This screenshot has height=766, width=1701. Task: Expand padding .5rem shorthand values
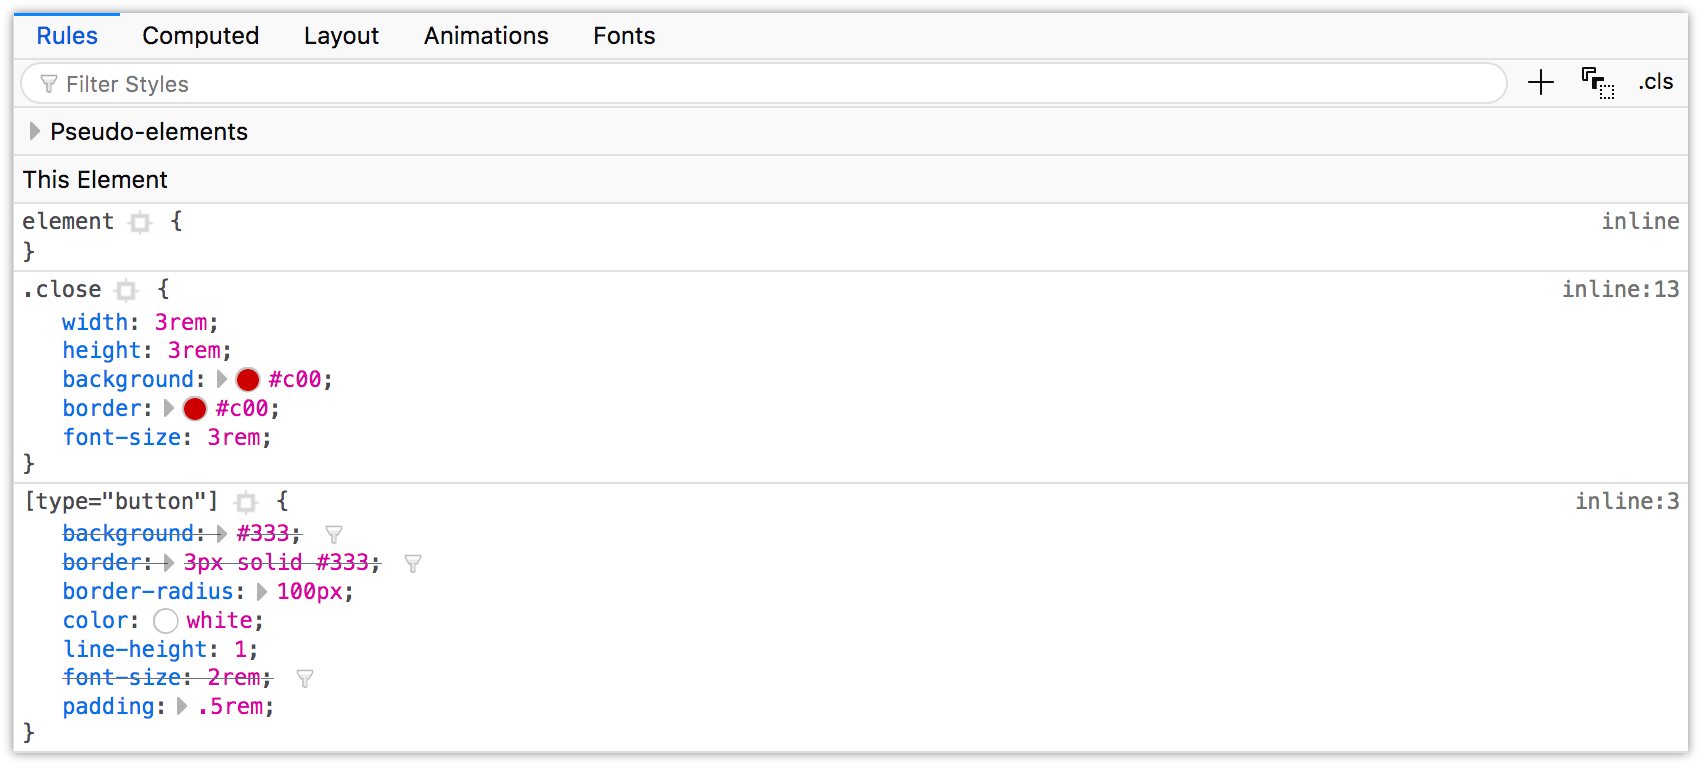tap(182, 707)
